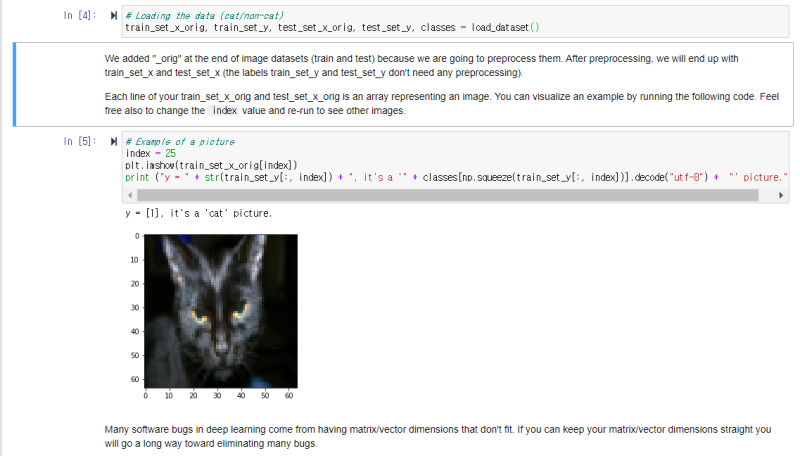Click the print statement code line

[x=456, y=178]
